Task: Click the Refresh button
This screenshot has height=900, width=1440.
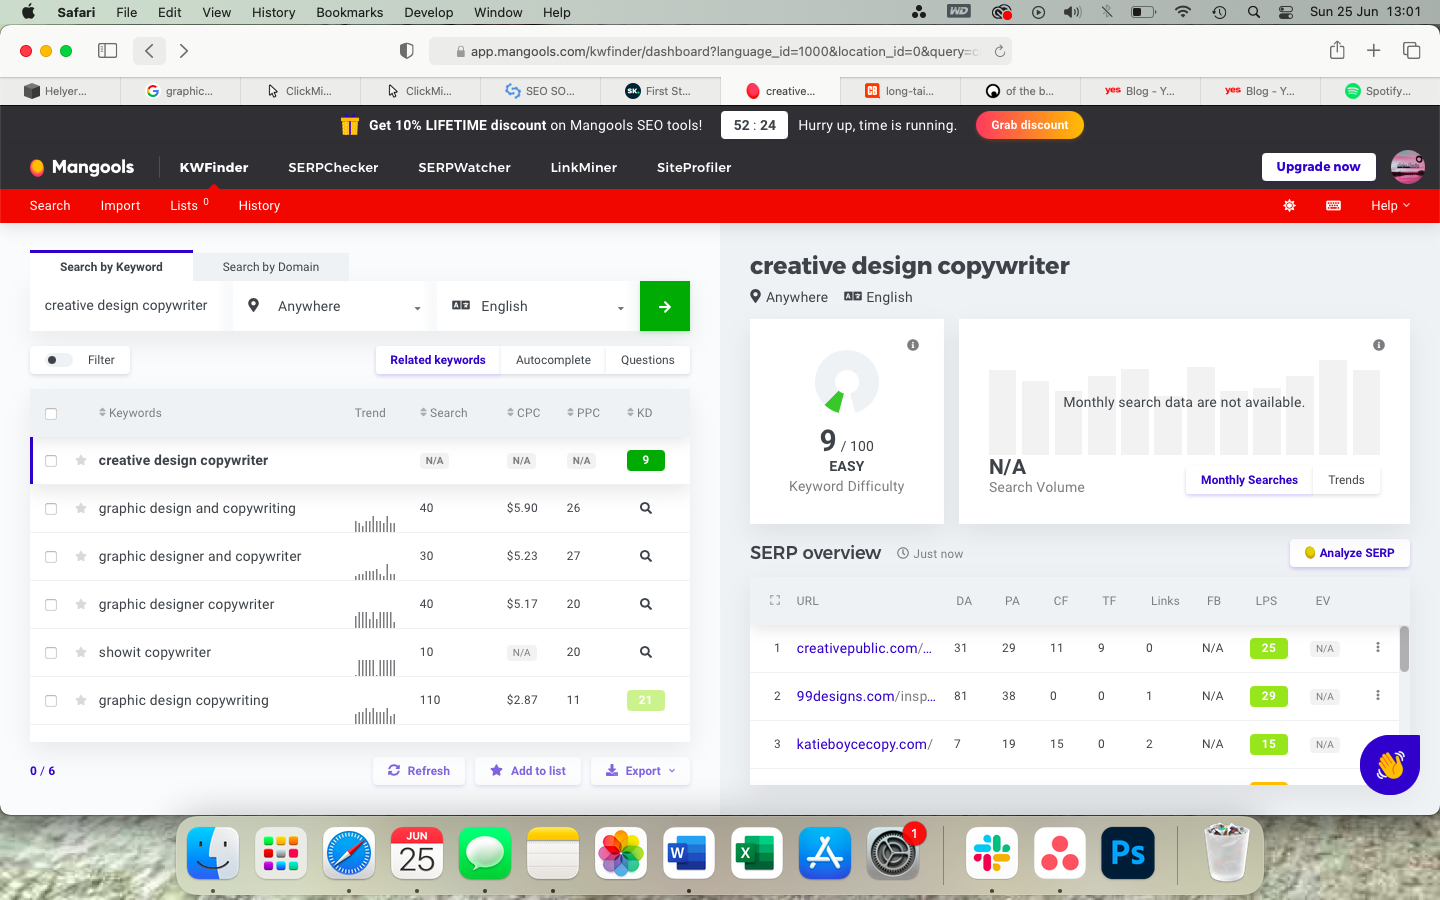Action: [x=419, y=771]
